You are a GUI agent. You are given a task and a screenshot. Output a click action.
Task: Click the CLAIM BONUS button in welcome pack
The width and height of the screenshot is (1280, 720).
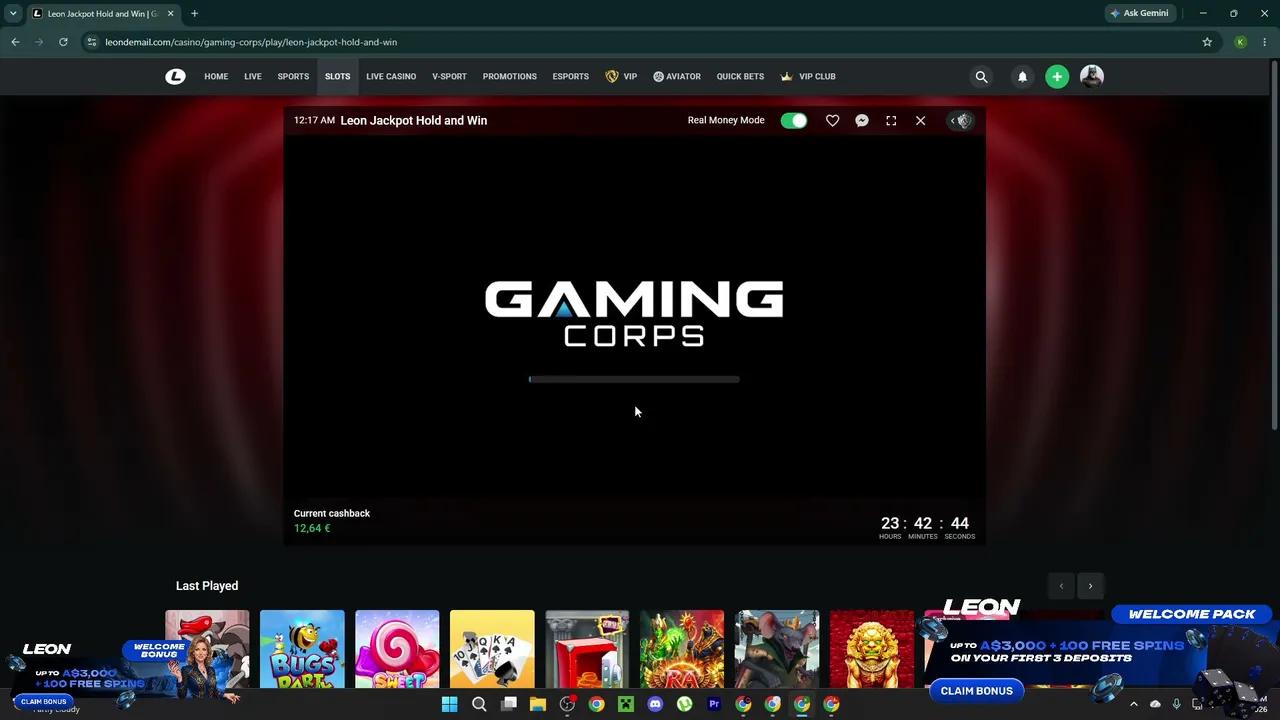976,691
